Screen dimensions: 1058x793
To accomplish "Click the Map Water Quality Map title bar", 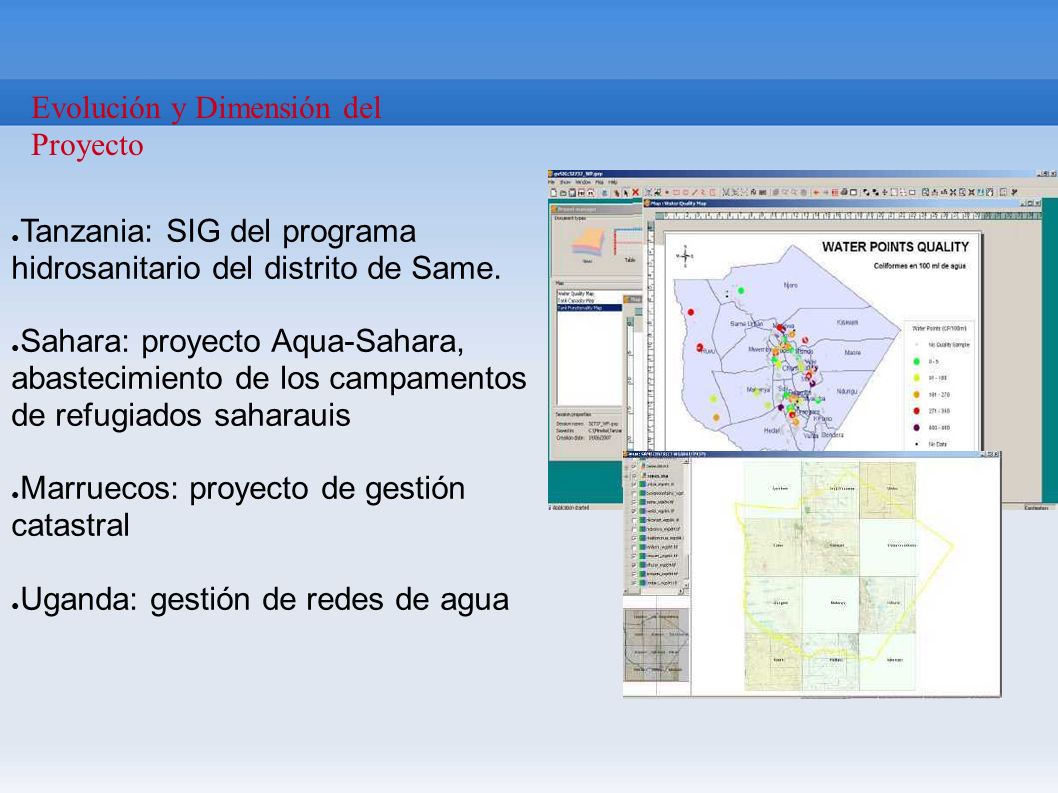I will [843, 203].
